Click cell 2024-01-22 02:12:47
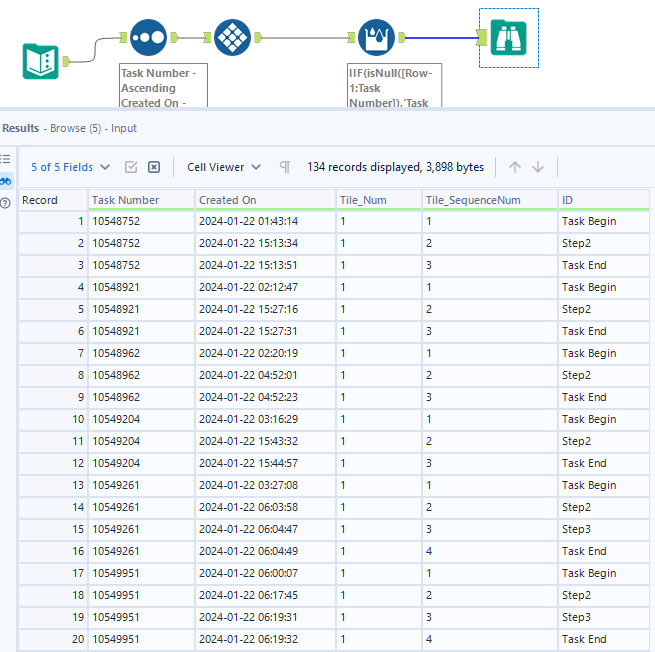 [265, 287]
